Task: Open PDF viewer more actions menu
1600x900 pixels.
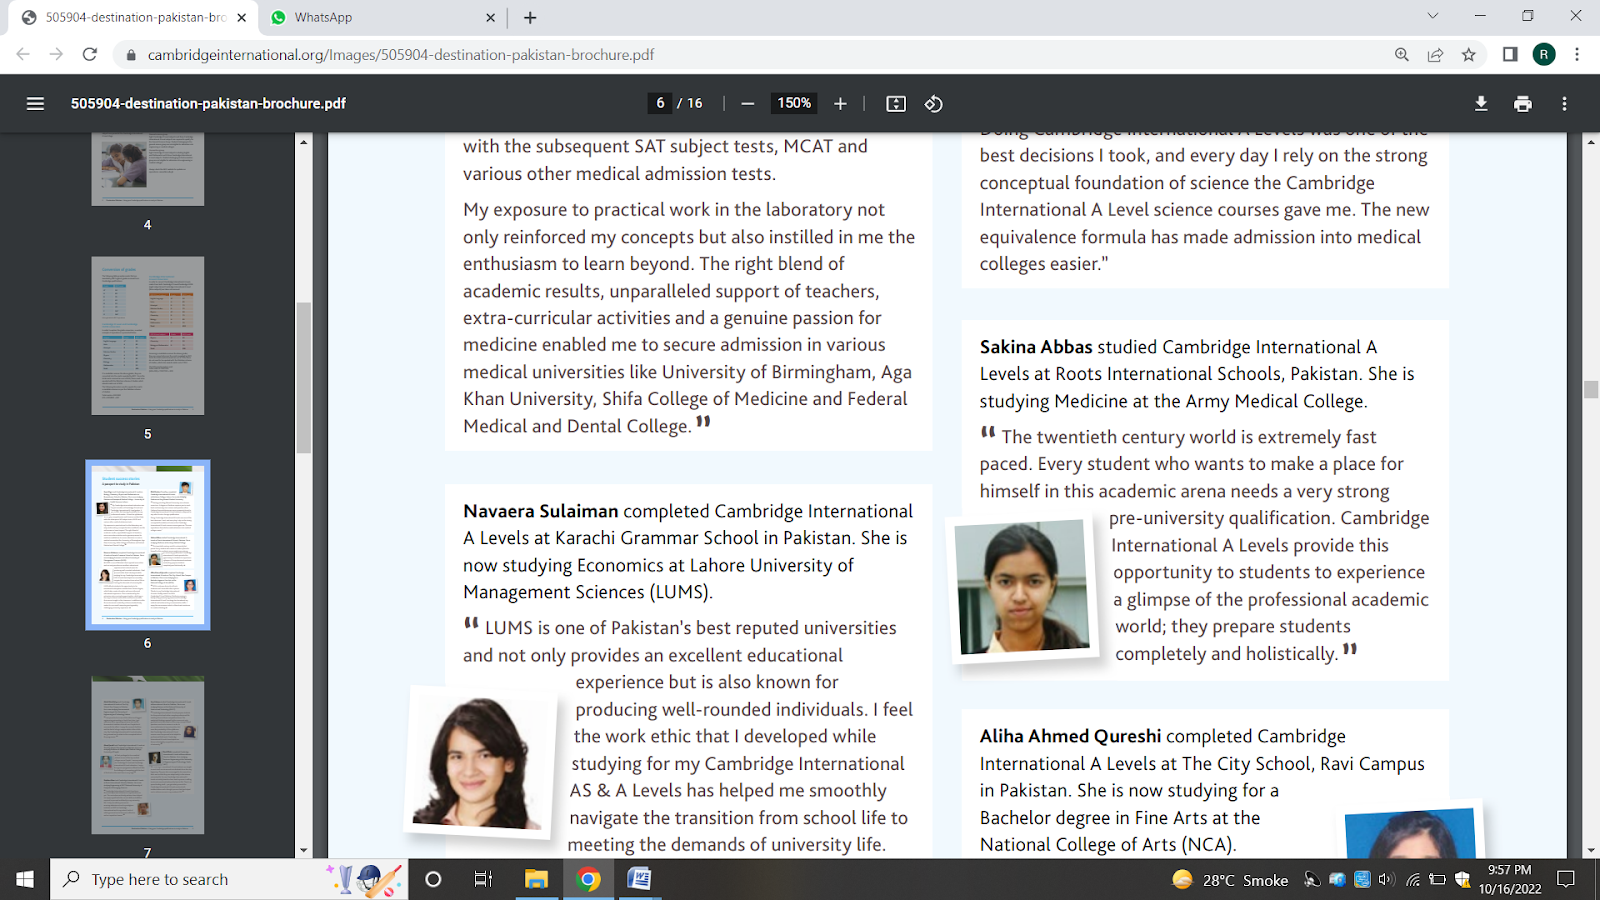Action: 1564,103
